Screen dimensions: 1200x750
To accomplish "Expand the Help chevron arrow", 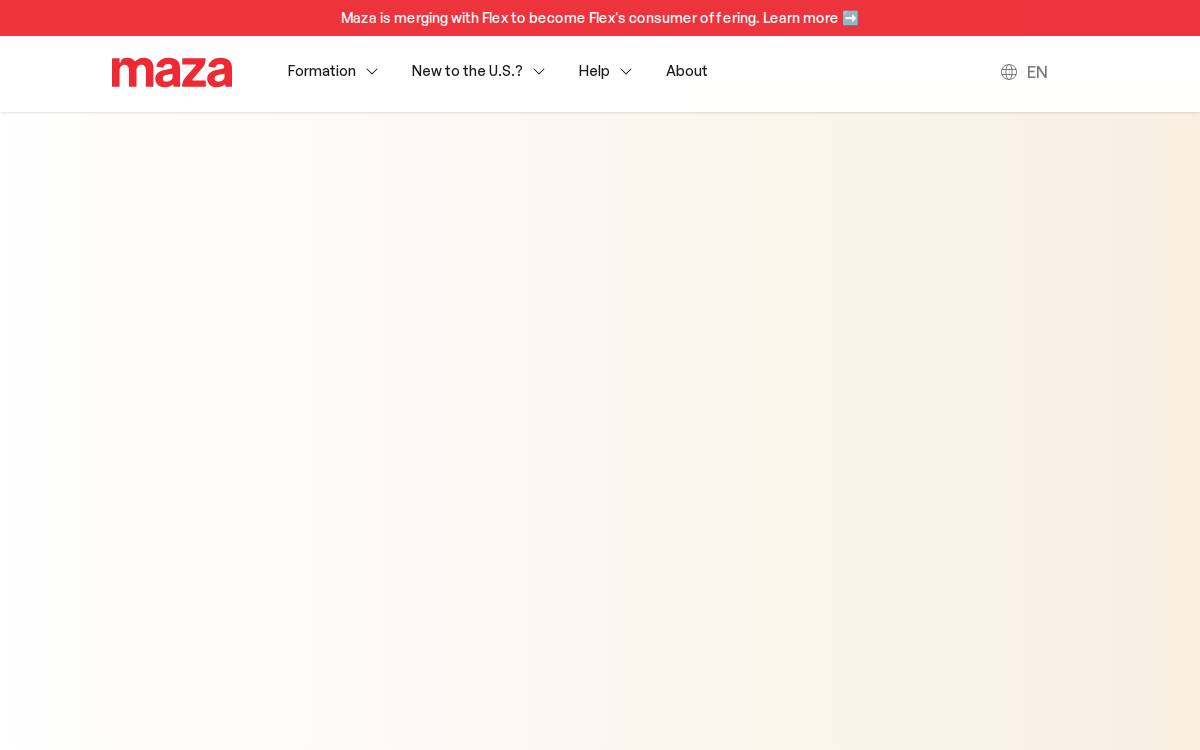I will (626, 72).
